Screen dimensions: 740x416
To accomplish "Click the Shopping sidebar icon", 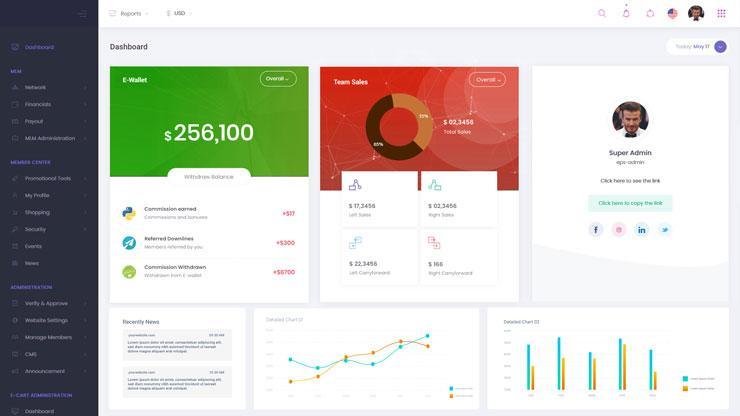I will (15, 212).
